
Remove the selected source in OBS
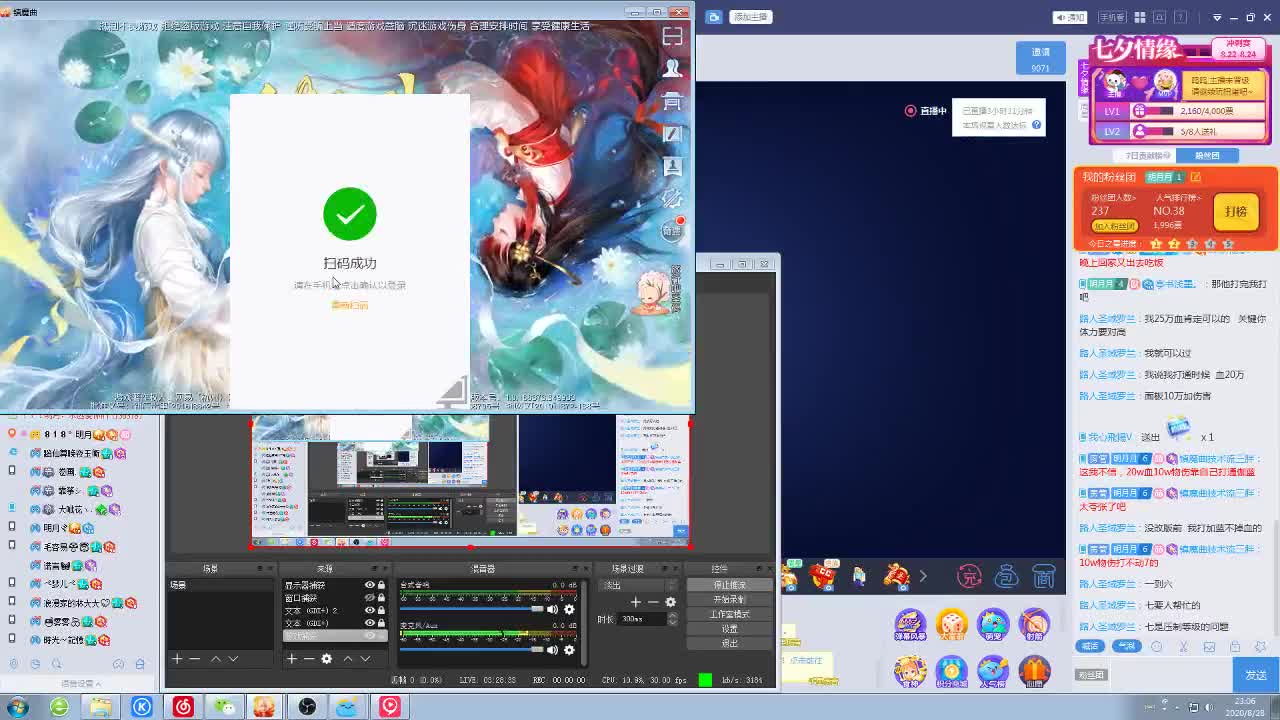pos(309,658)
